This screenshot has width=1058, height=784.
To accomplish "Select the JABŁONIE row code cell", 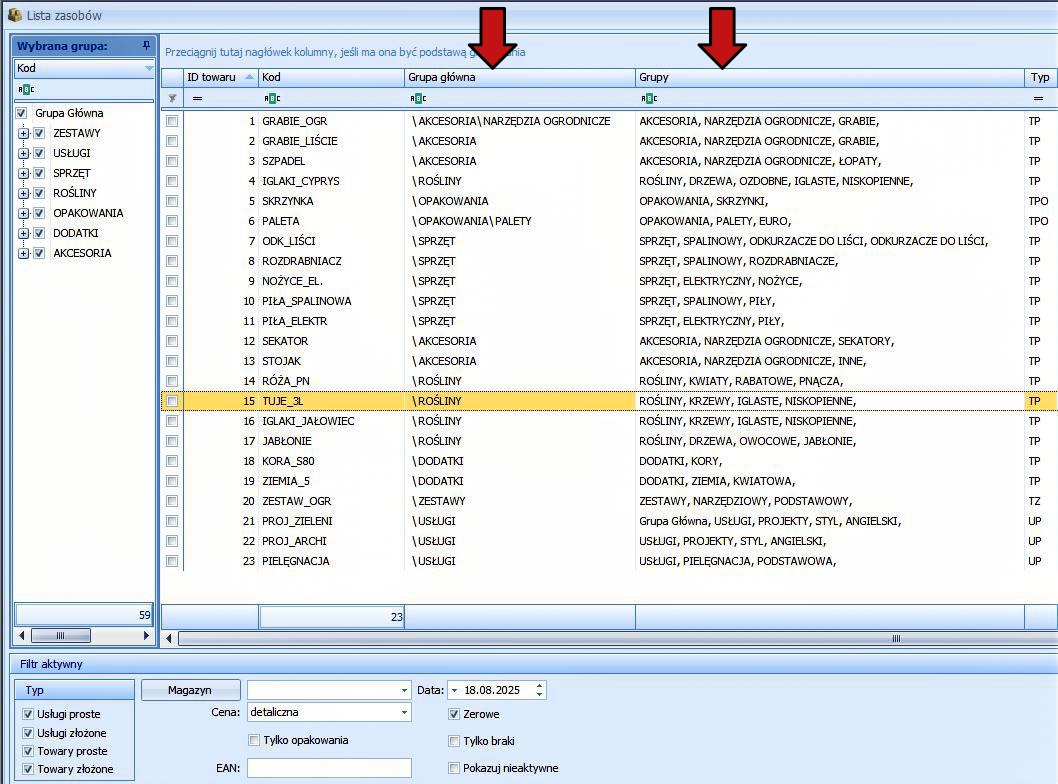I will point(331,441).
